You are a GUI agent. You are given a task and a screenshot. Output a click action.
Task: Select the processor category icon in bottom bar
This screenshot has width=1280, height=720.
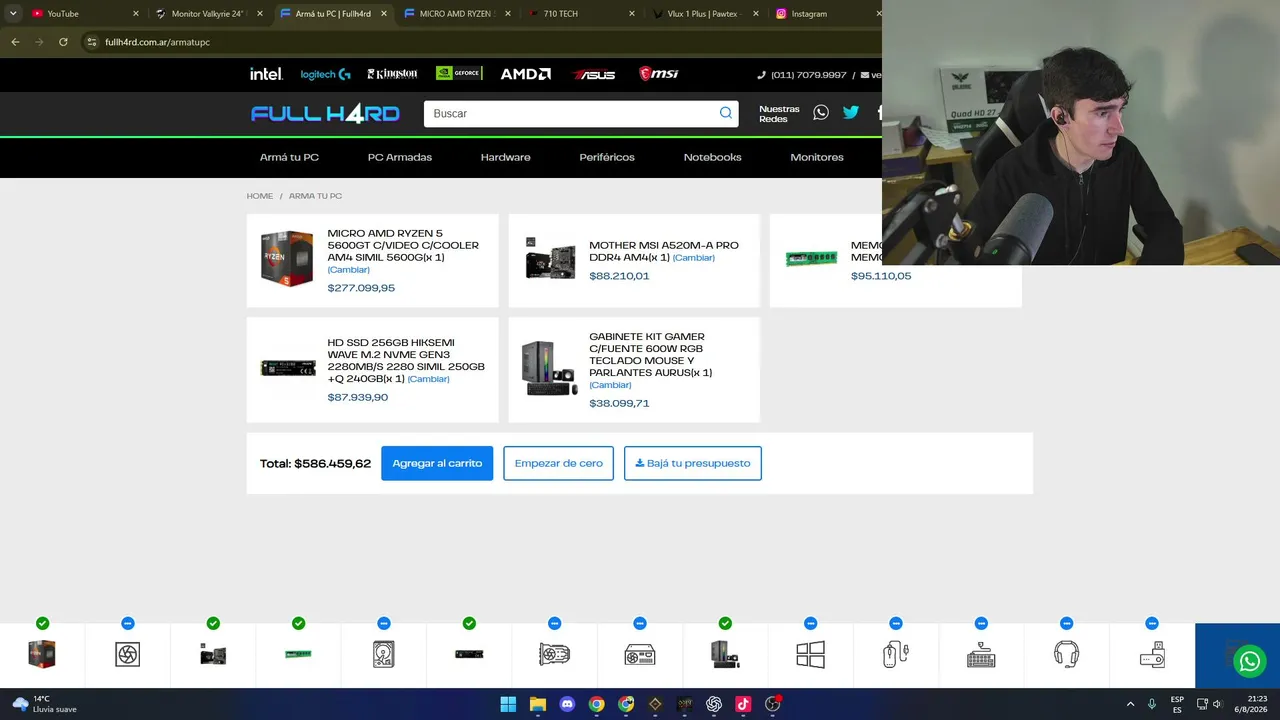(x=42, y=654)
